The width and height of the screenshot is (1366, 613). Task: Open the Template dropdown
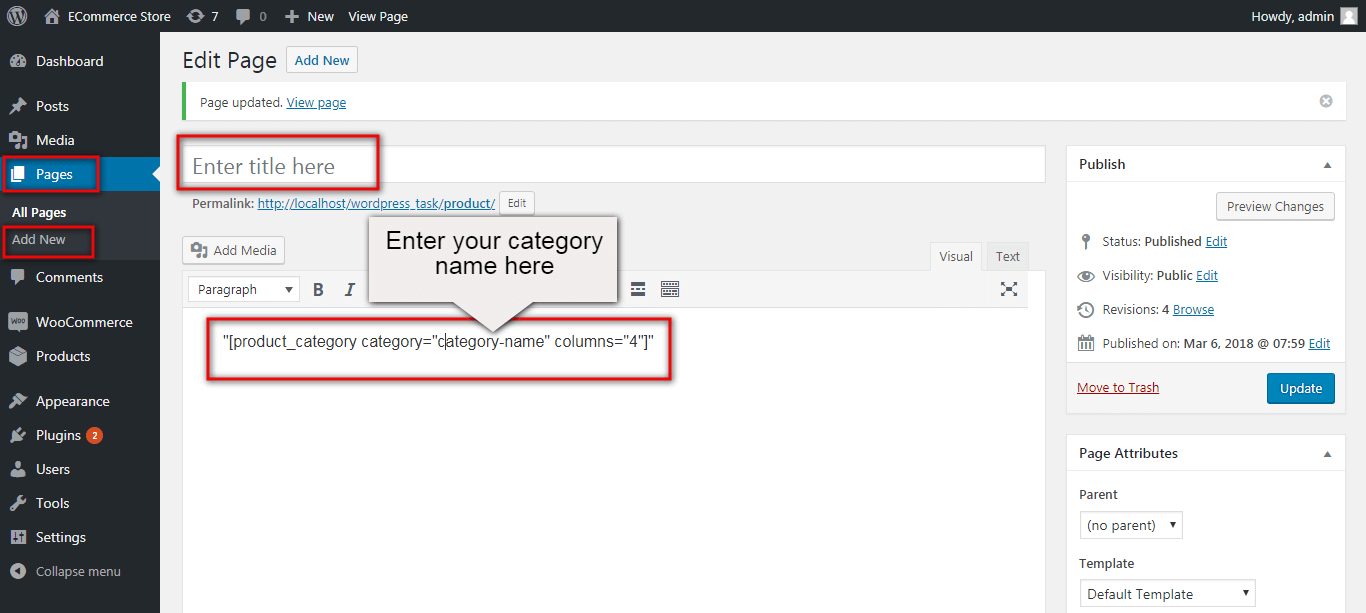pyautogui.click(x=1167, y=594)
